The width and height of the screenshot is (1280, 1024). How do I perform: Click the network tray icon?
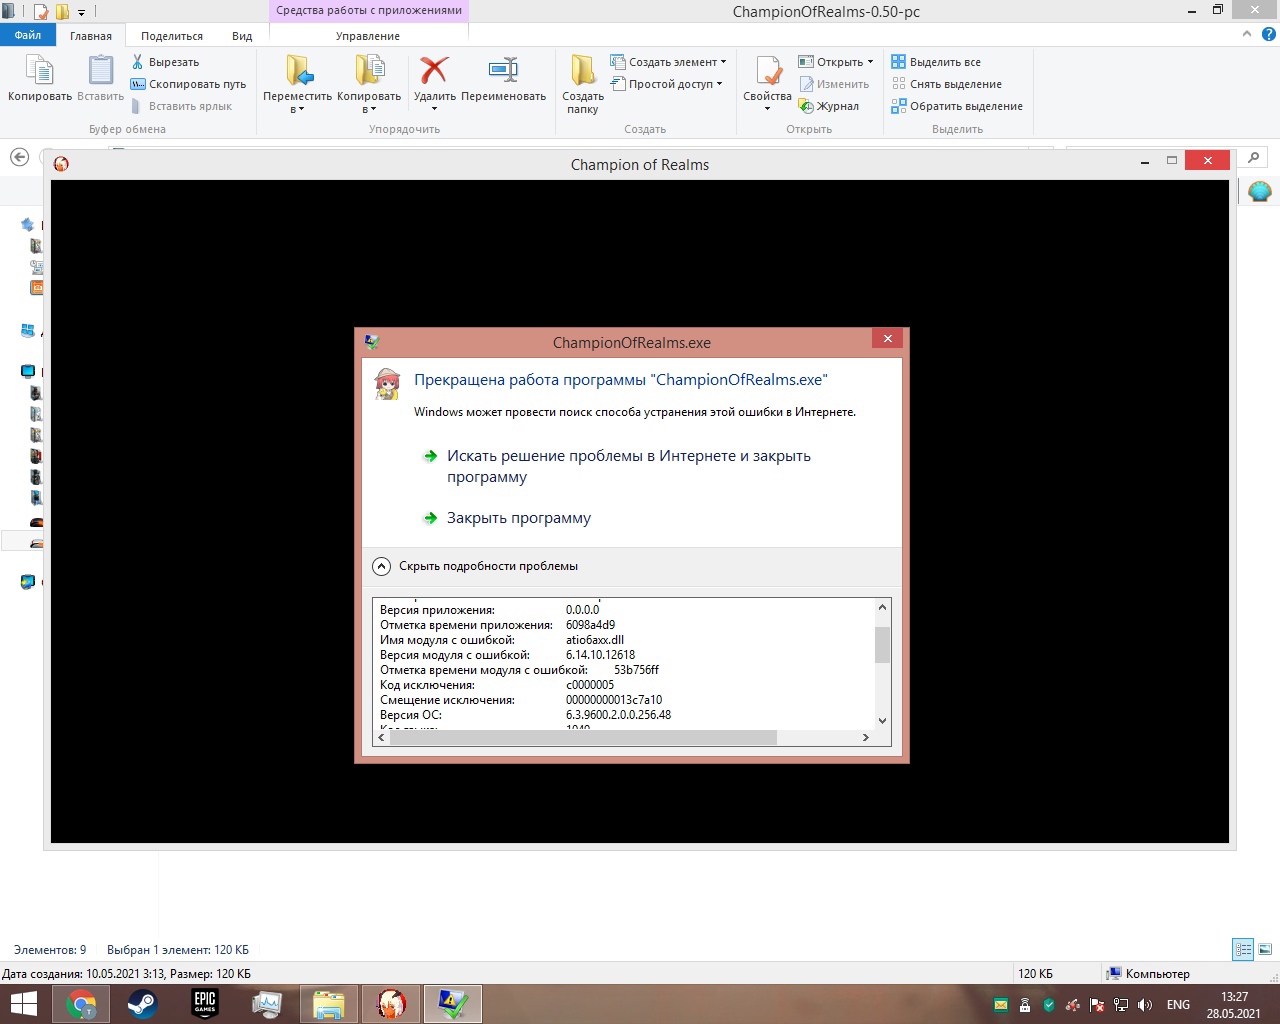(x=1121, y=1005)
